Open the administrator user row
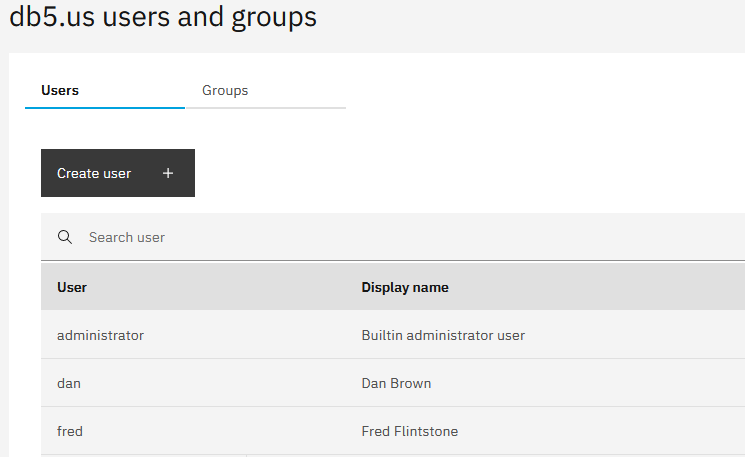745x457 pixels. (393, 335)
